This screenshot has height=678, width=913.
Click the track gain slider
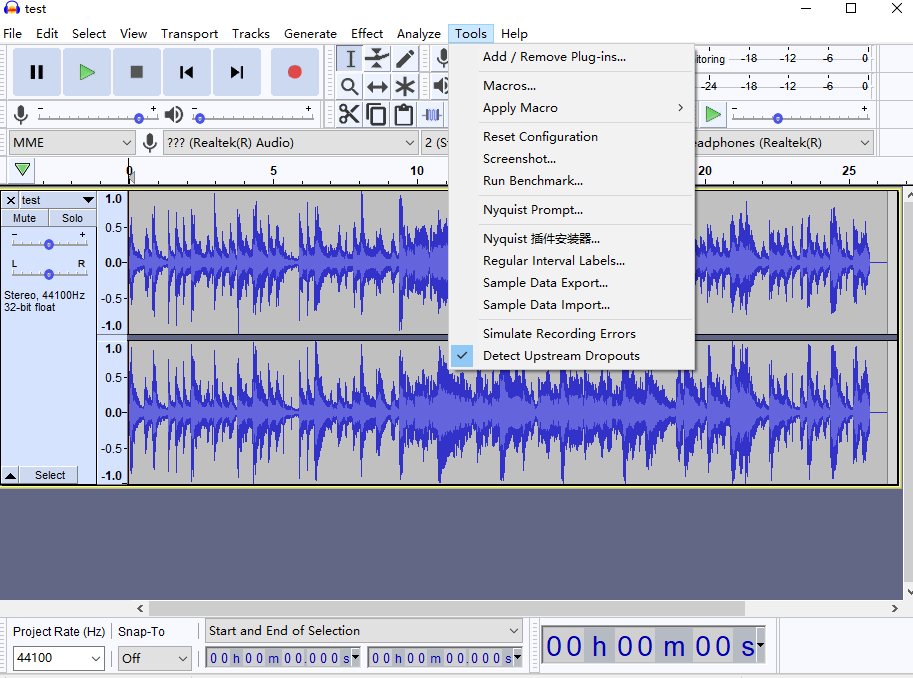48,242
